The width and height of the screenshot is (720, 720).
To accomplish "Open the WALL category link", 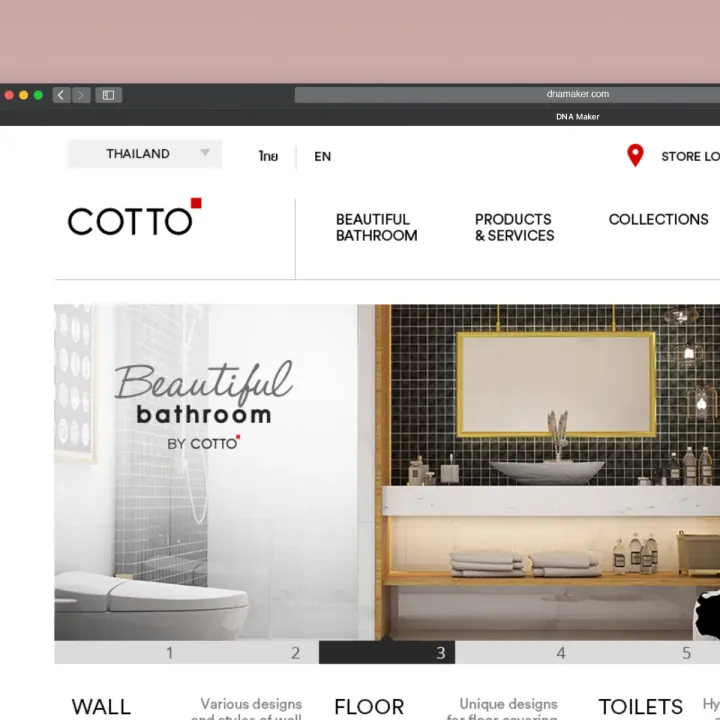I will pyautogui.click(x=101, y=707).
